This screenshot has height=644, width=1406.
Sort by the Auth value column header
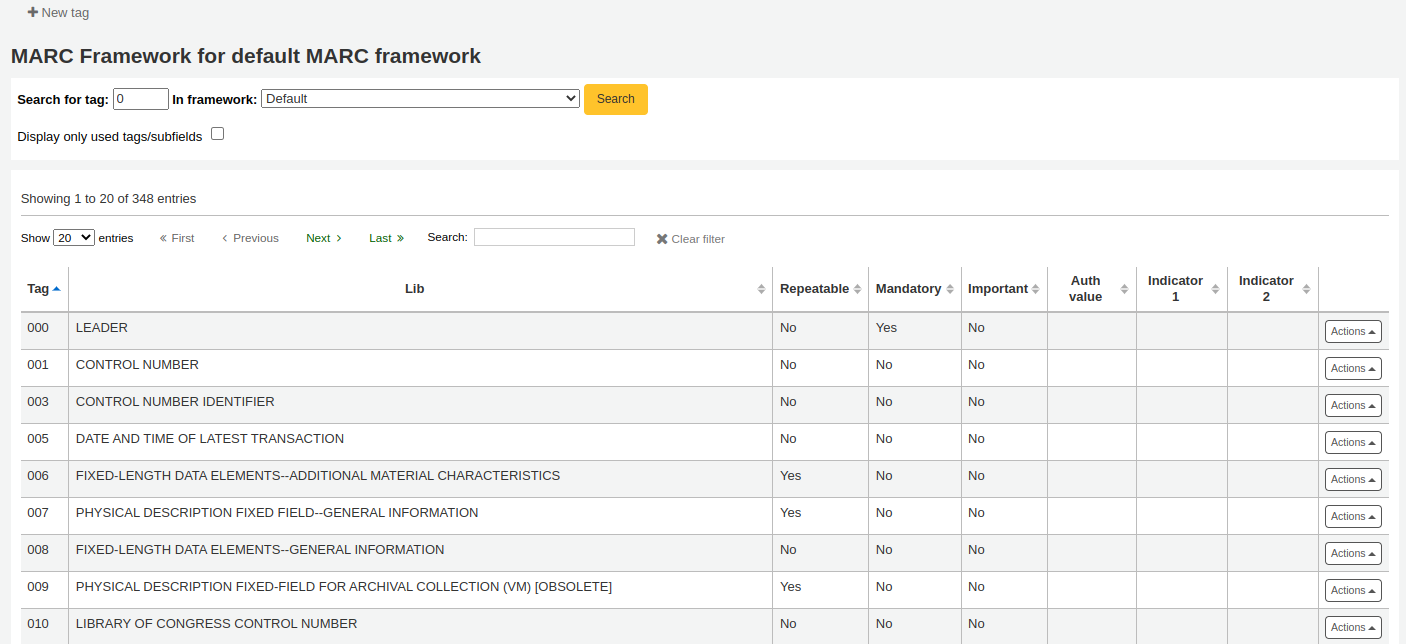[x=1091, y=289]
